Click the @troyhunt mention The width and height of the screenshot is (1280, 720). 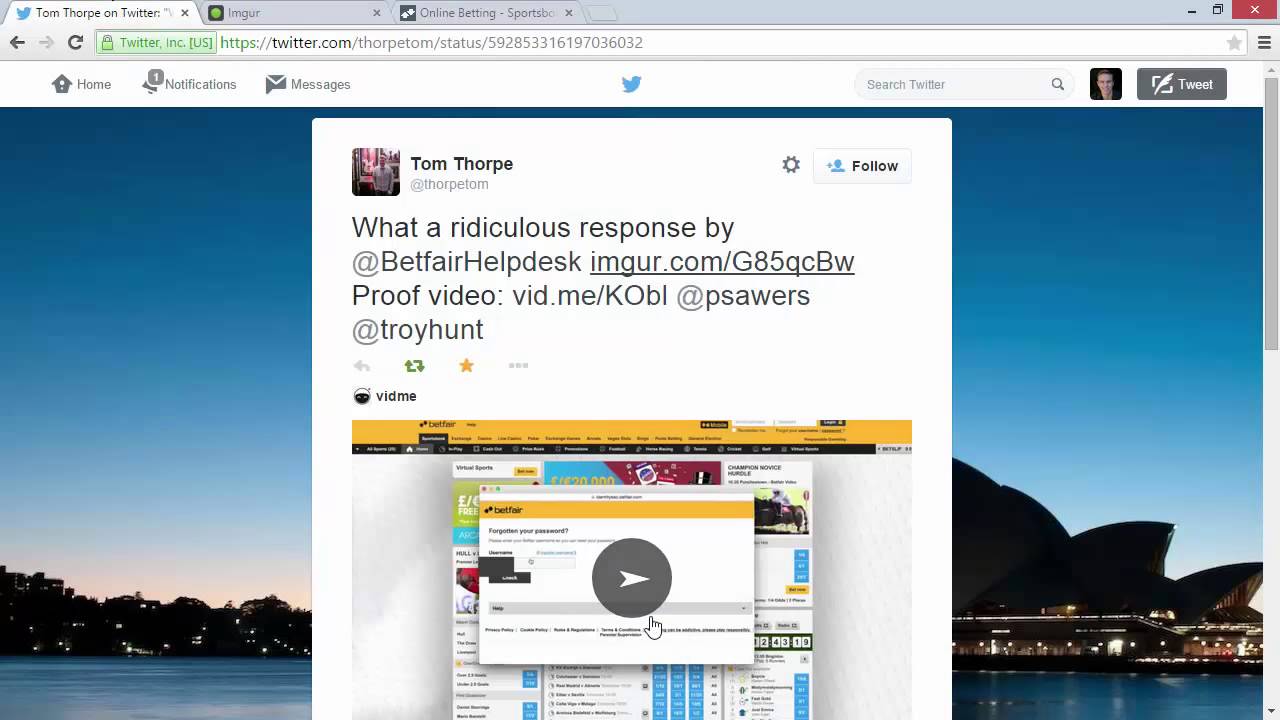tap(418, 330)
